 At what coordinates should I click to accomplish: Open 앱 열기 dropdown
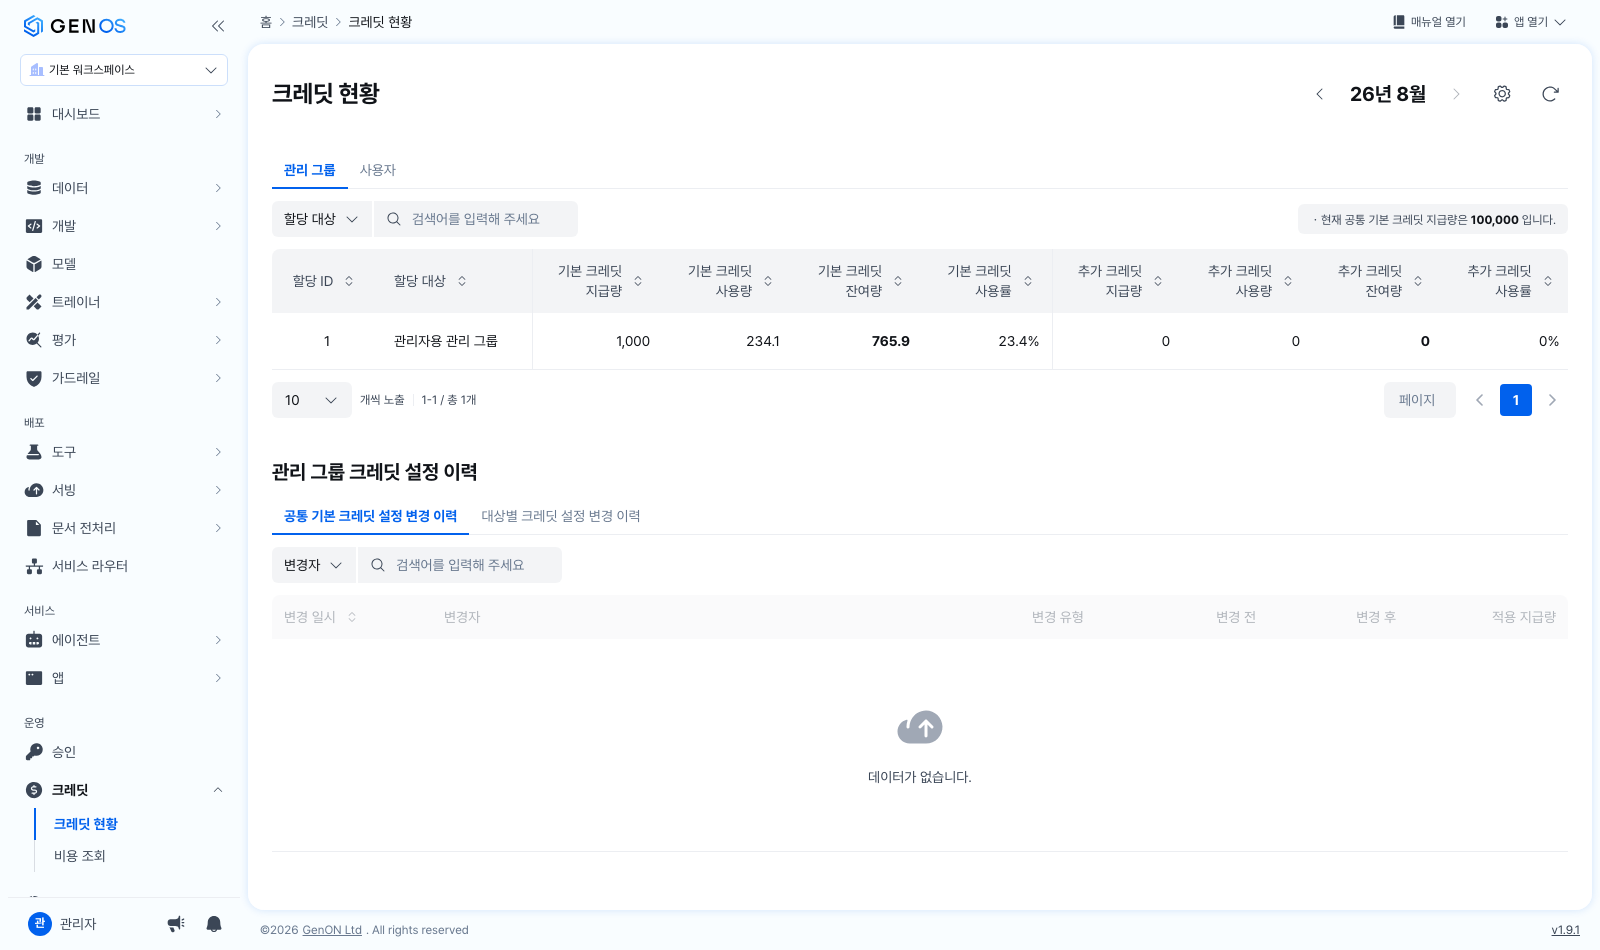tap(1530, 22)
